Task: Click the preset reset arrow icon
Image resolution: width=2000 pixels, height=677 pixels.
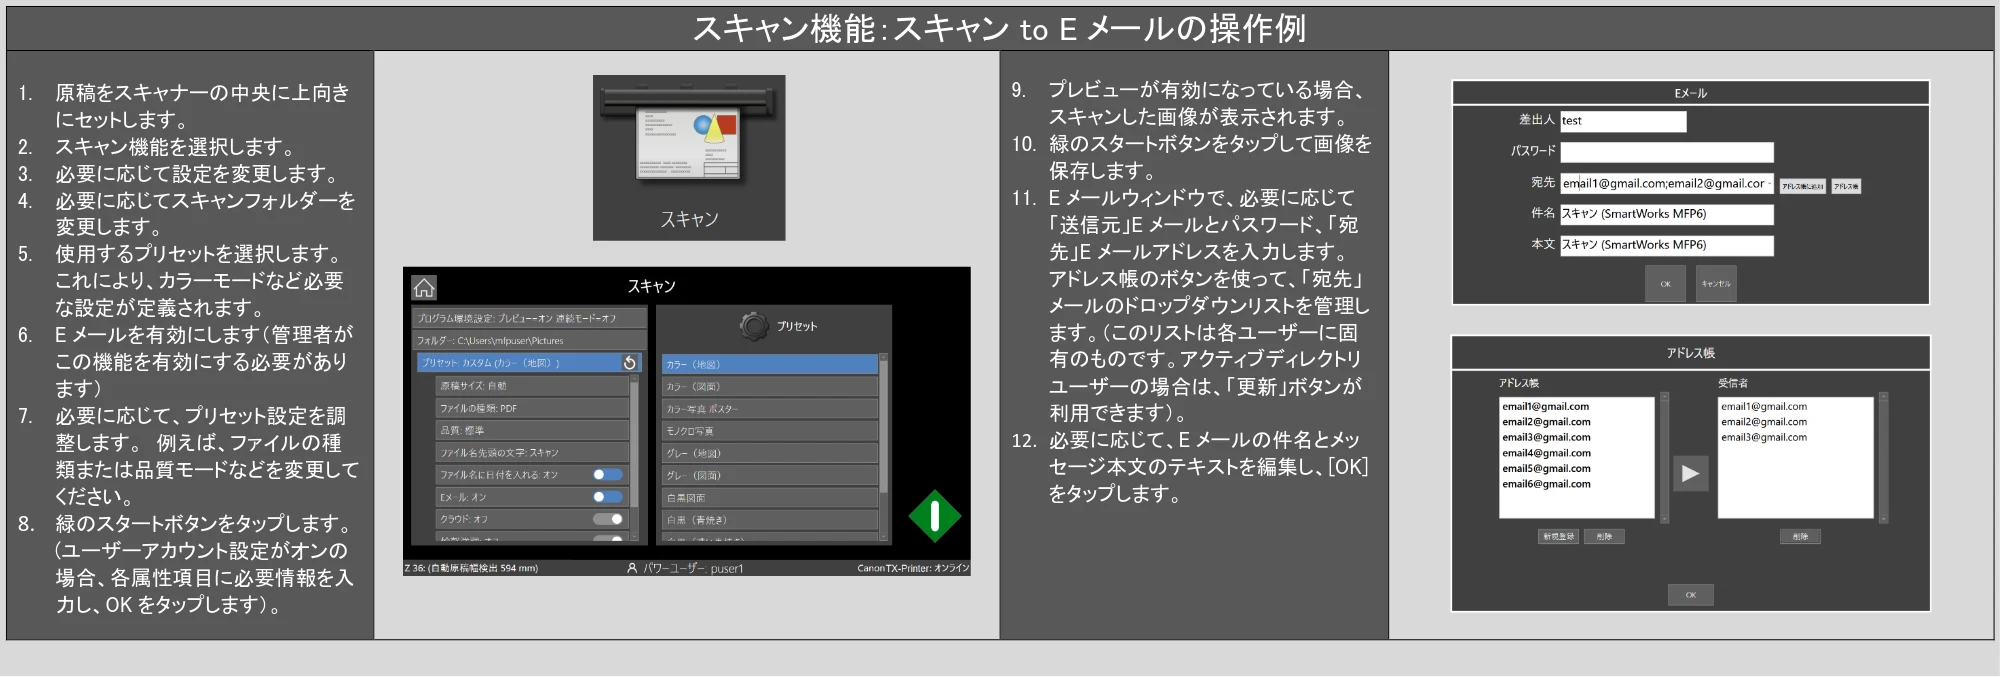Action: point(629,363)
